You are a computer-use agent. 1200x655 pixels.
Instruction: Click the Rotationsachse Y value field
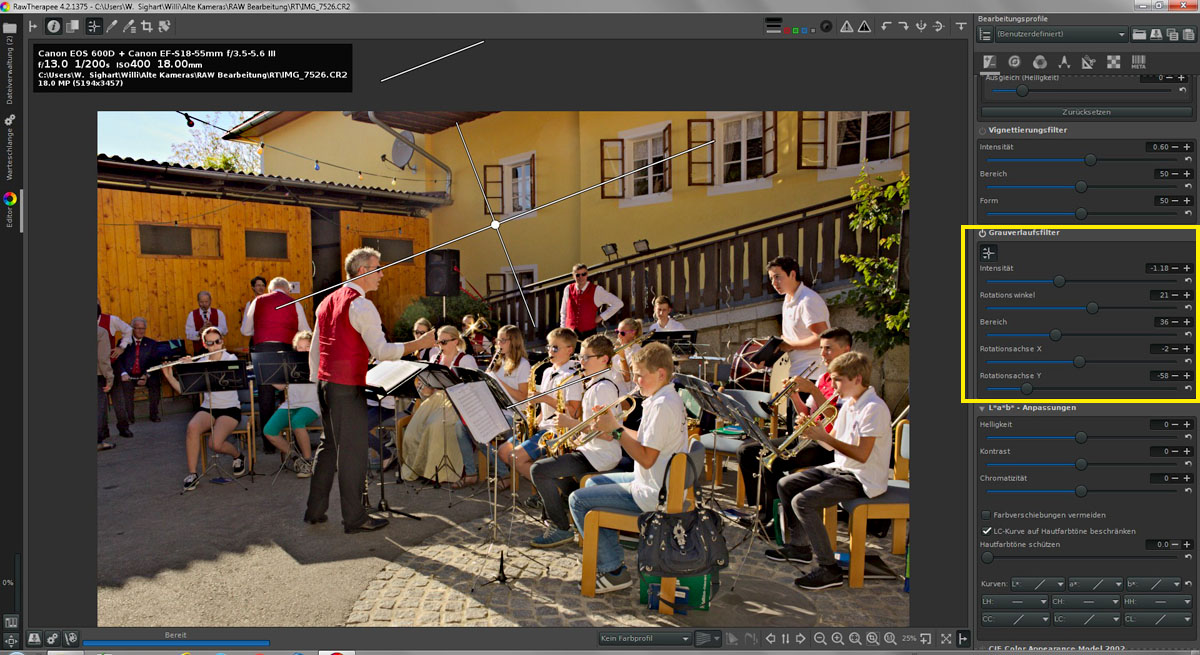tap(1159, 376)
